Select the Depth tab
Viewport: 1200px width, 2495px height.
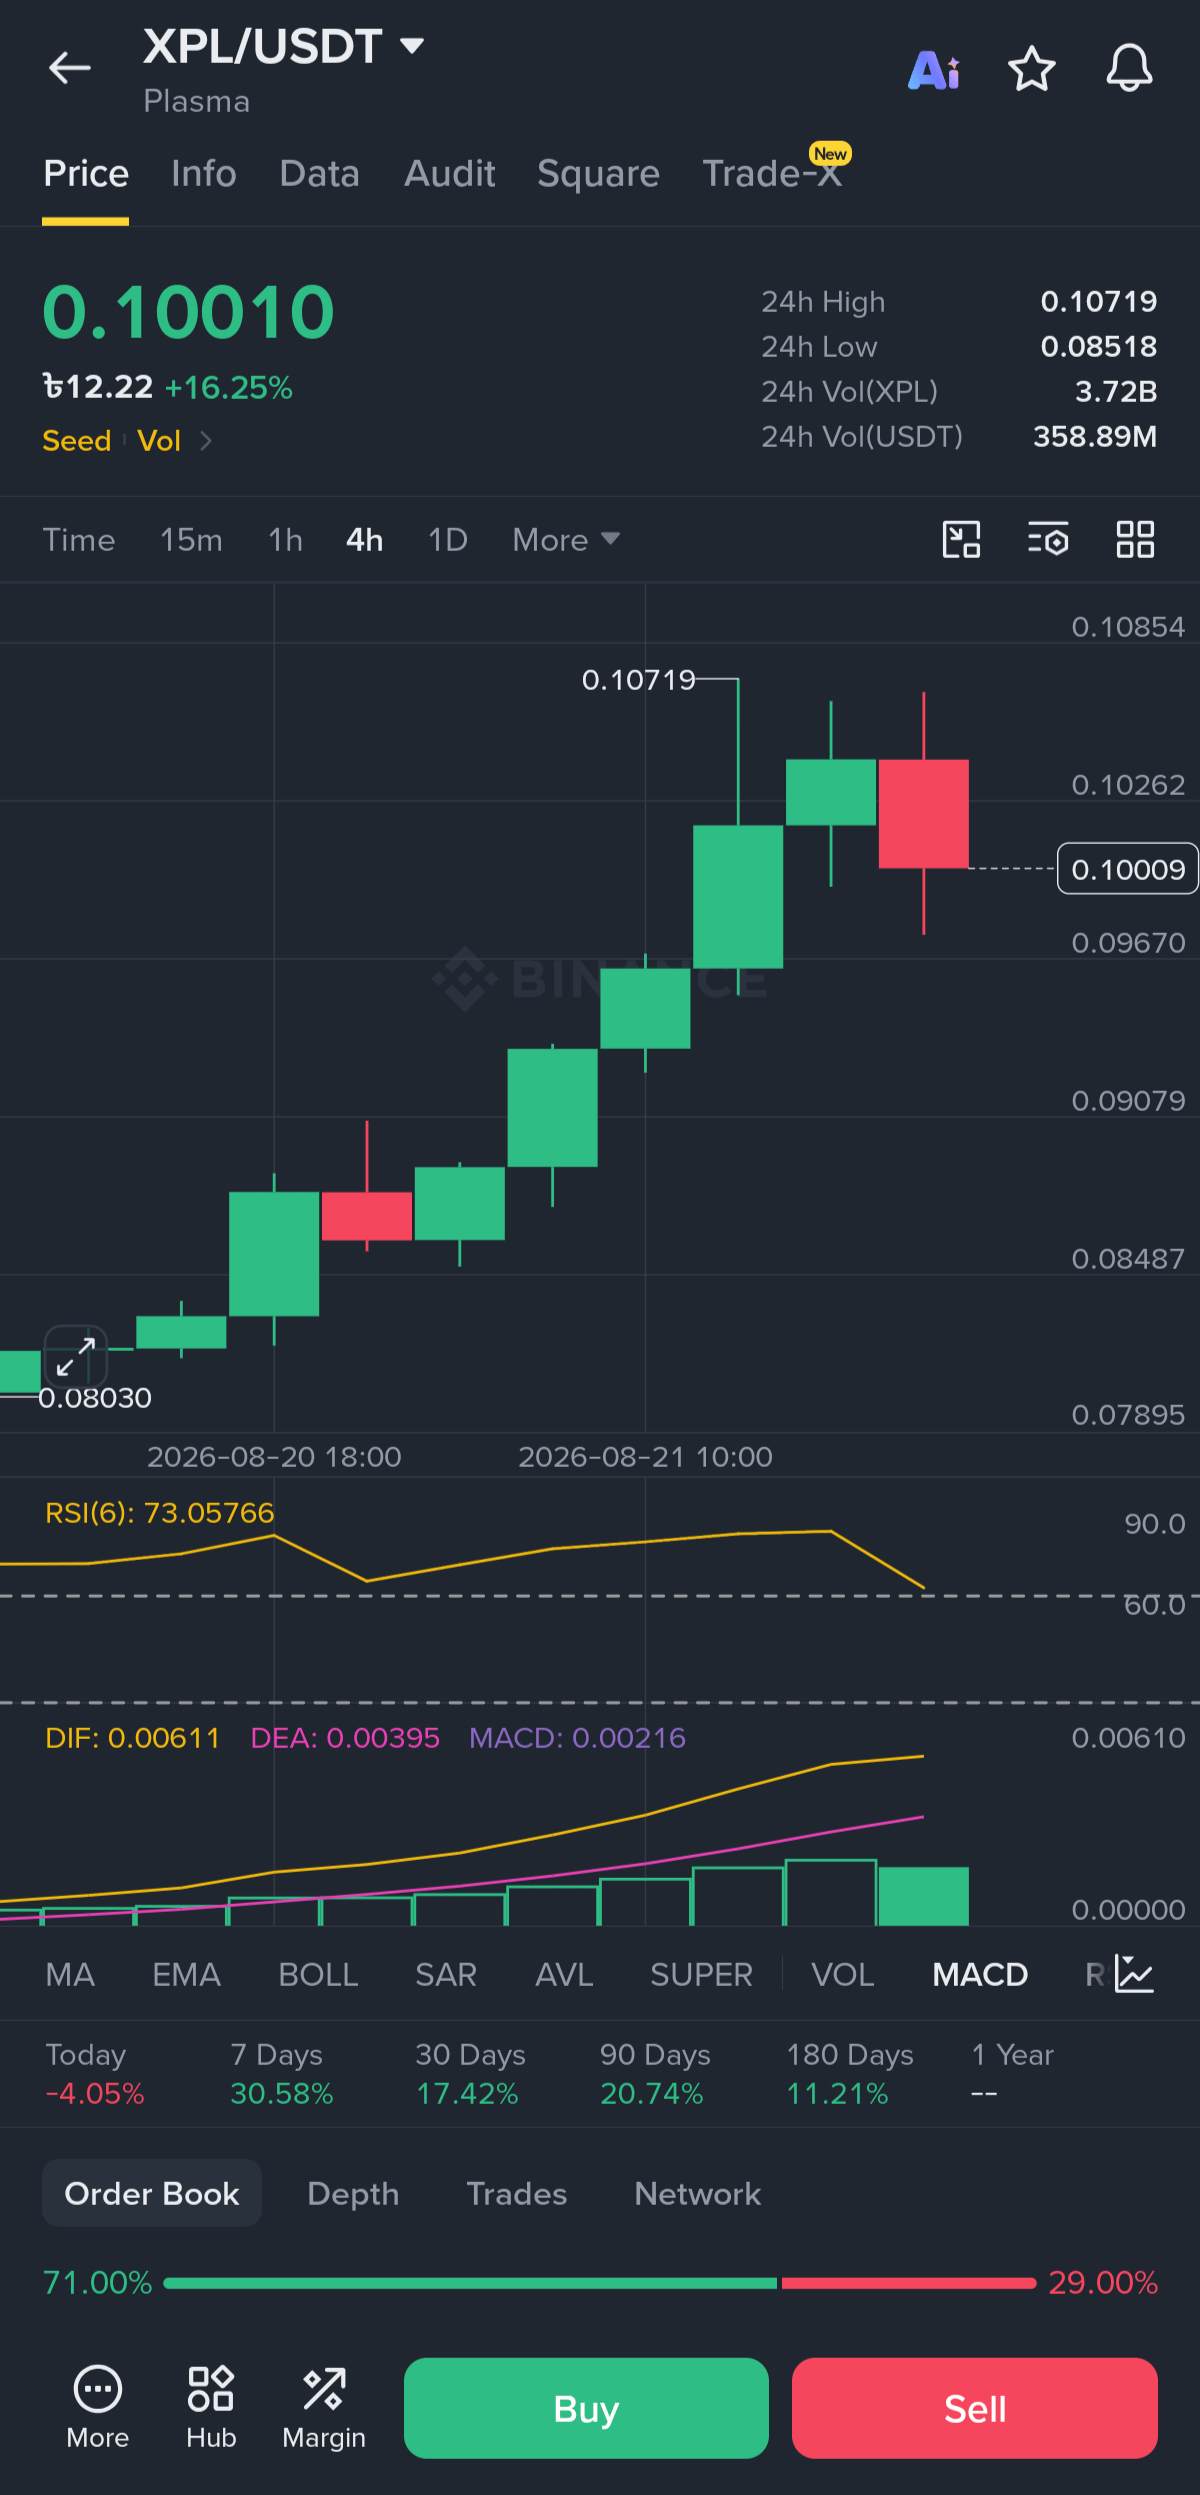(353, 2193)
